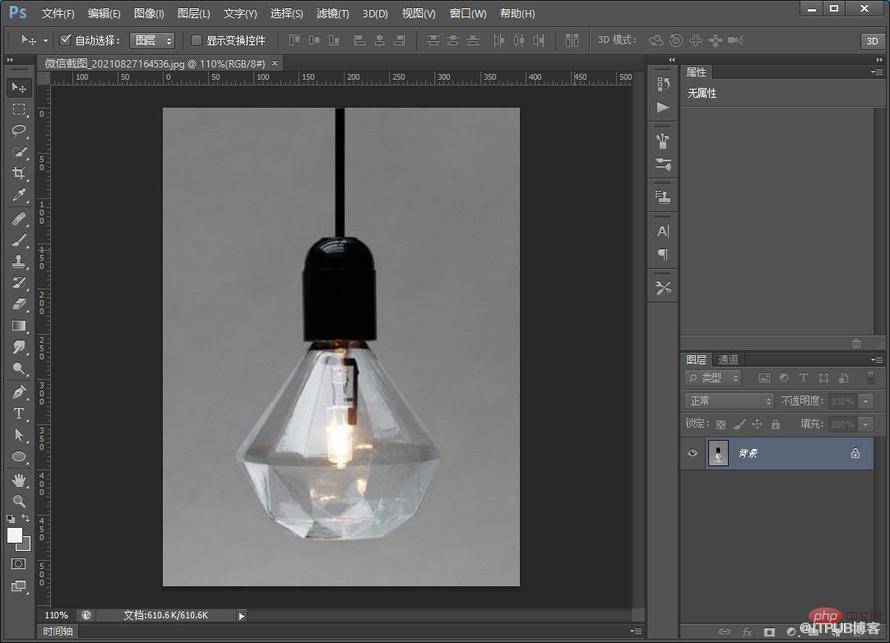Screen dimensions: 890x643
Task: Select the Hand tool
Action: point(19,481)
